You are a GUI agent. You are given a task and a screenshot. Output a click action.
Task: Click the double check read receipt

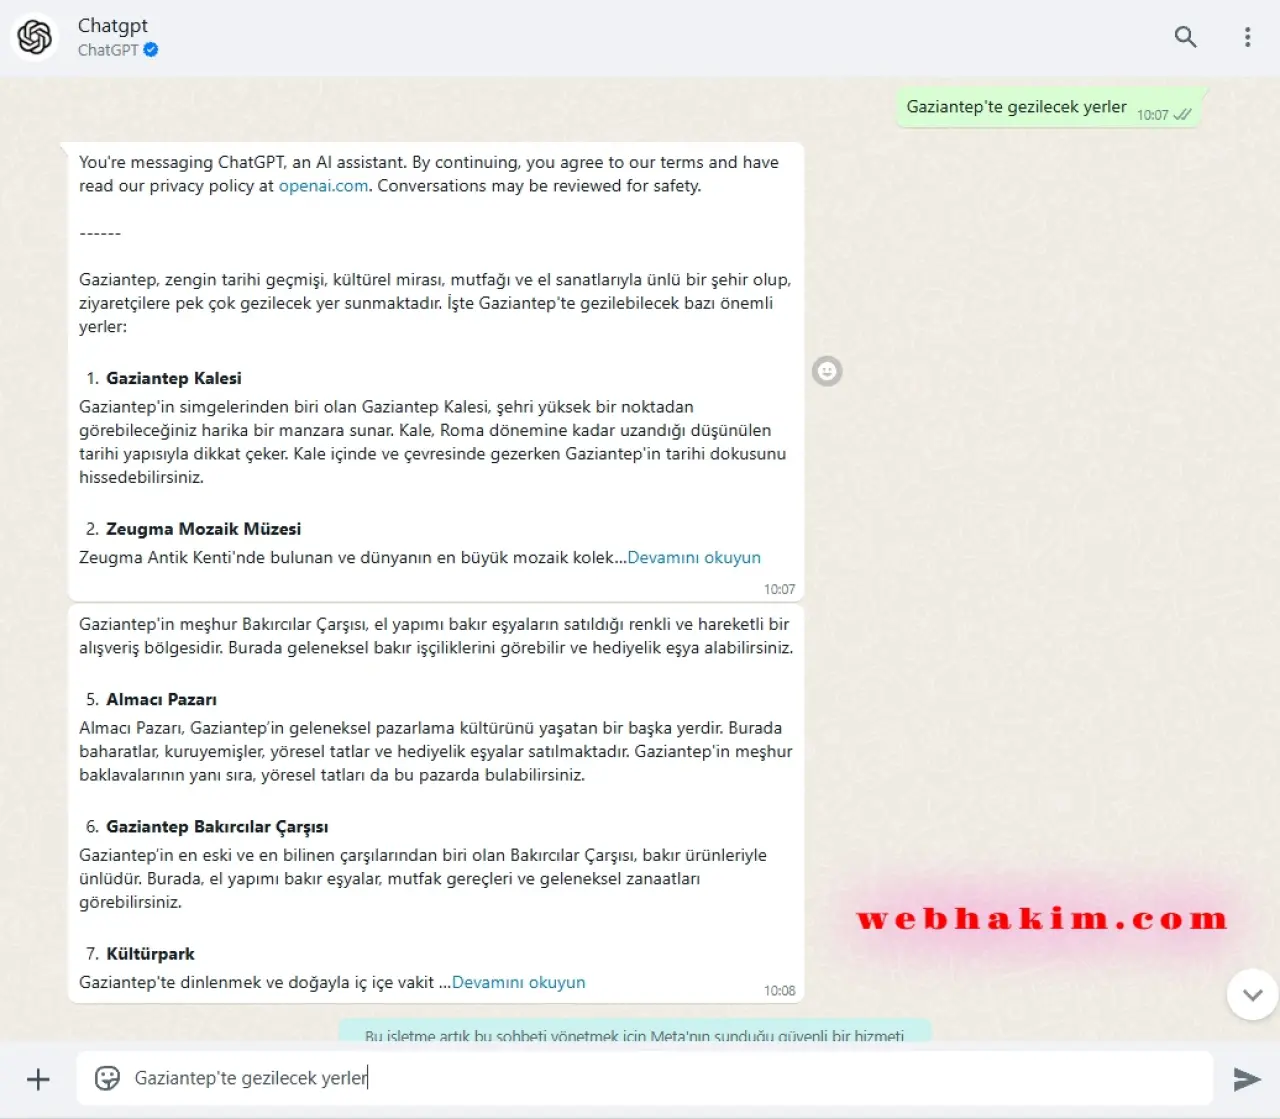click(x=1182, y=115)
